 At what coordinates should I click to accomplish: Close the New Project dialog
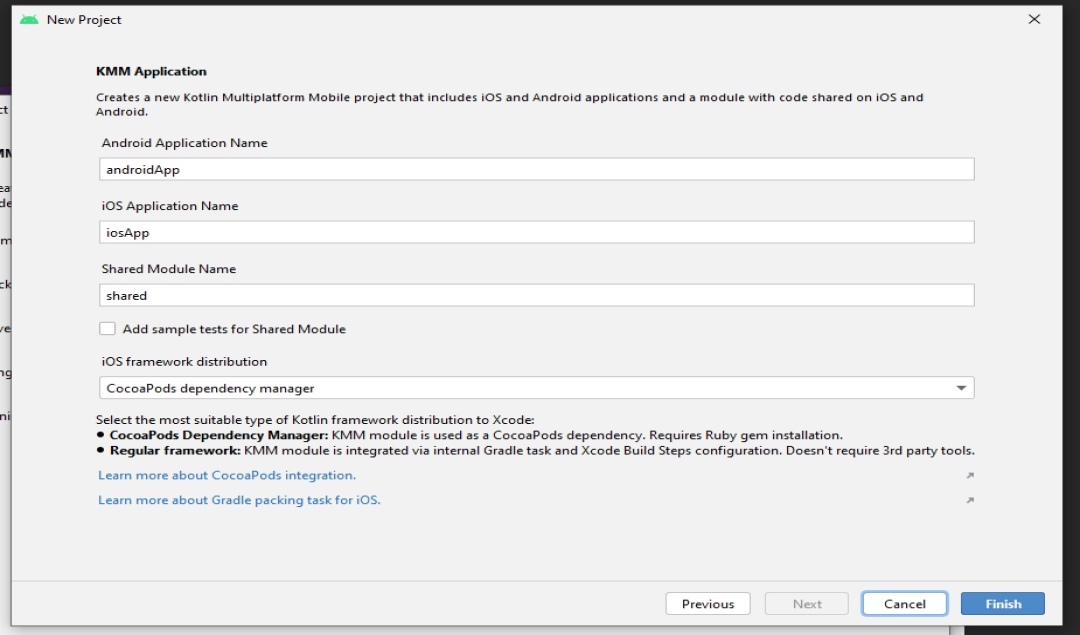[1034, 19]
